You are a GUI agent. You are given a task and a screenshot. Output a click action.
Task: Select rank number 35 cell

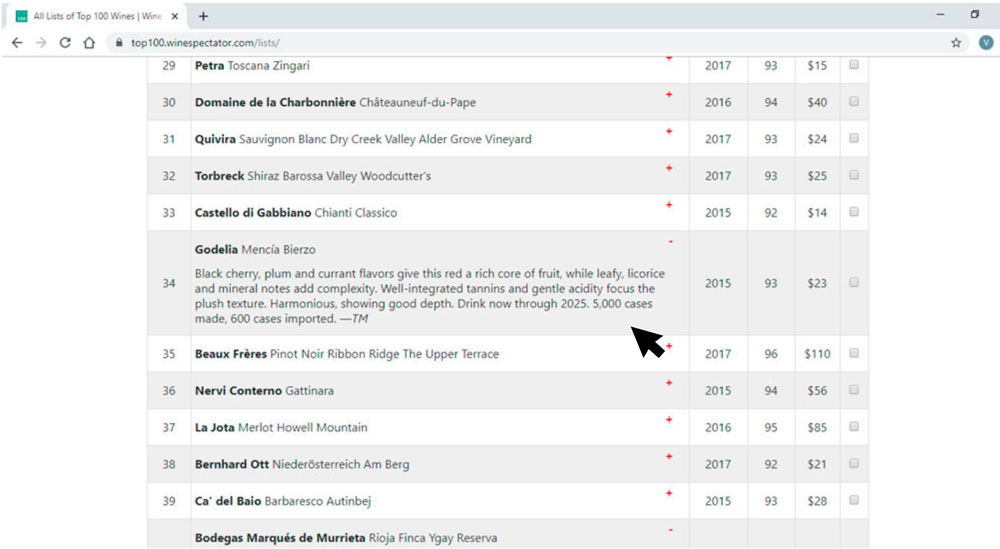[168, 354]
